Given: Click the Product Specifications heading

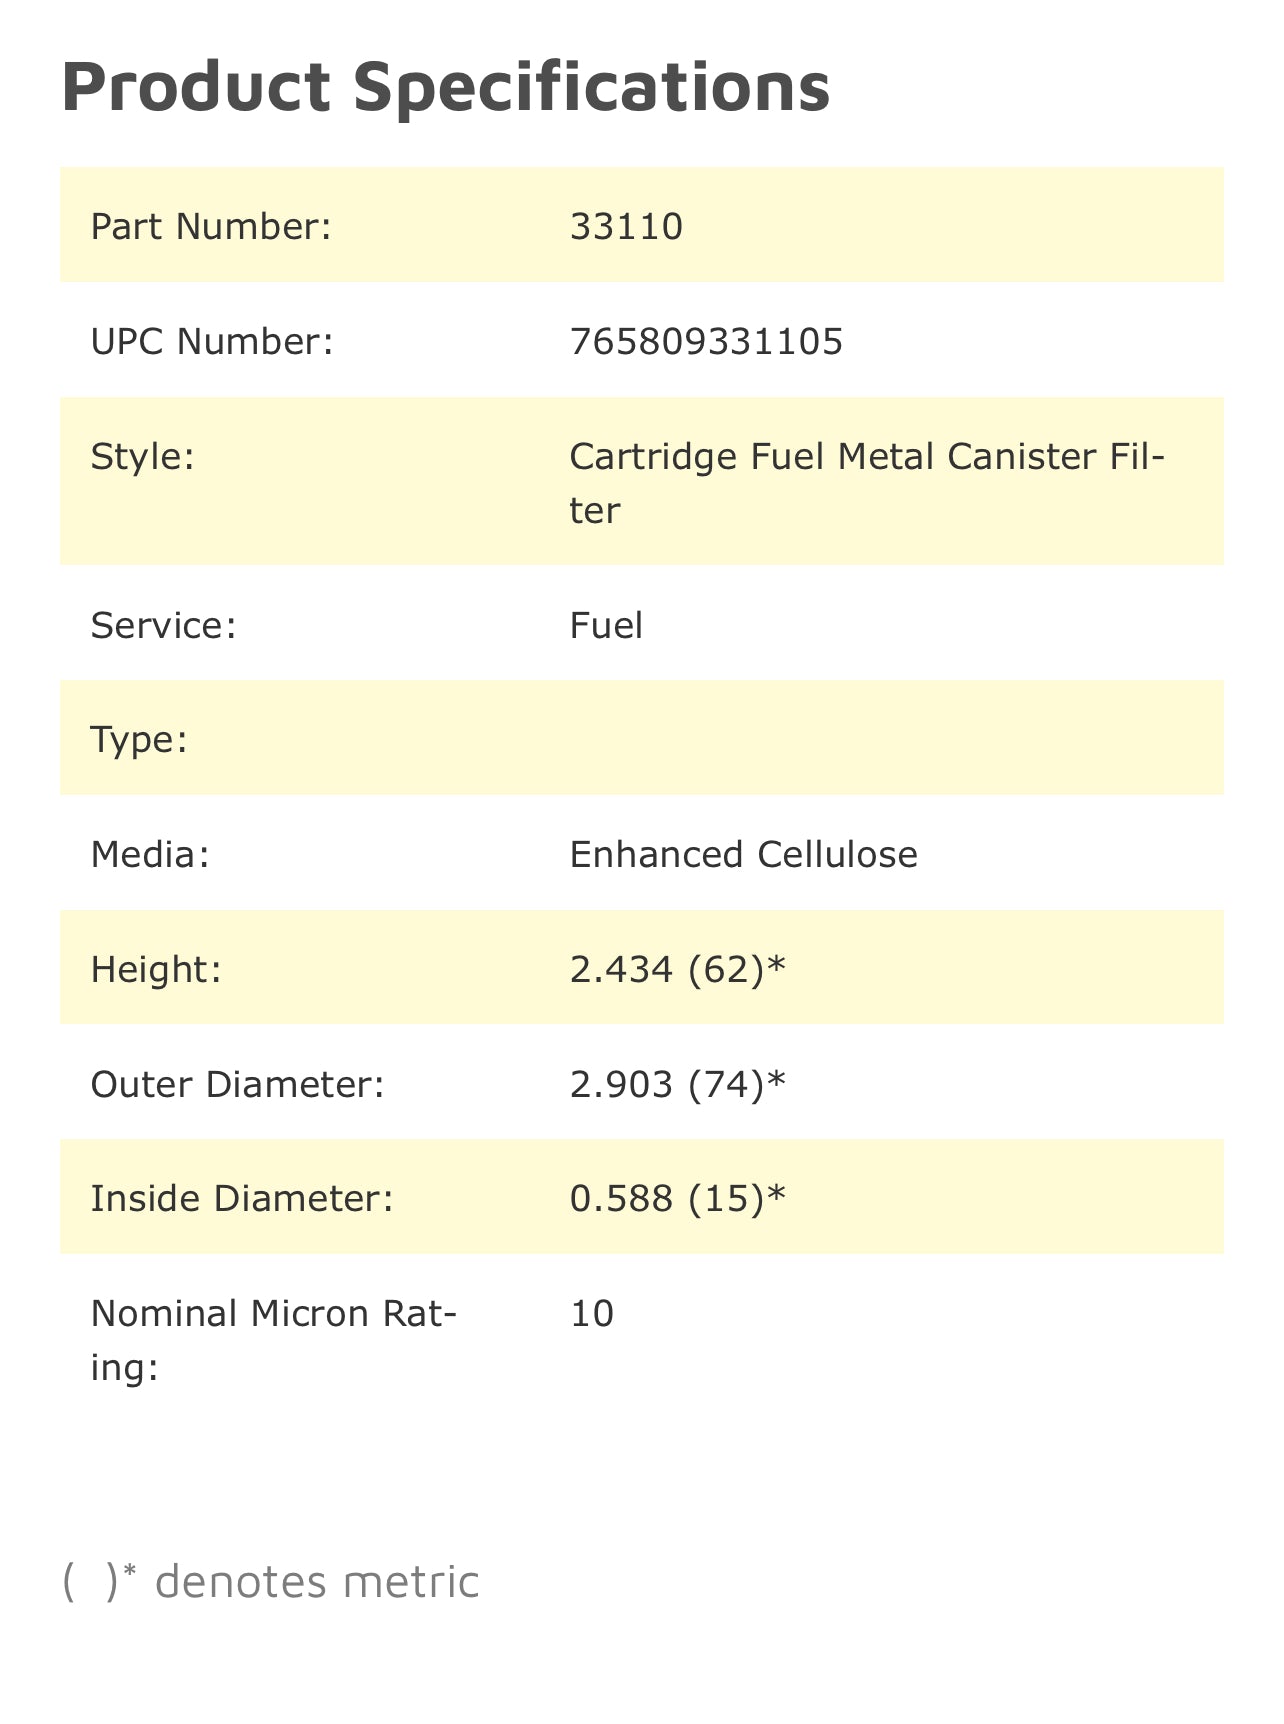Looking at the screenshot, I should pyautogui.click(x=445, y=86).
